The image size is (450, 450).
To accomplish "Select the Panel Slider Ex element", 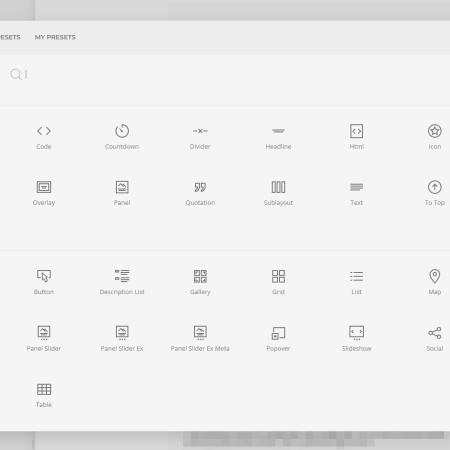I will coord(122,339).
